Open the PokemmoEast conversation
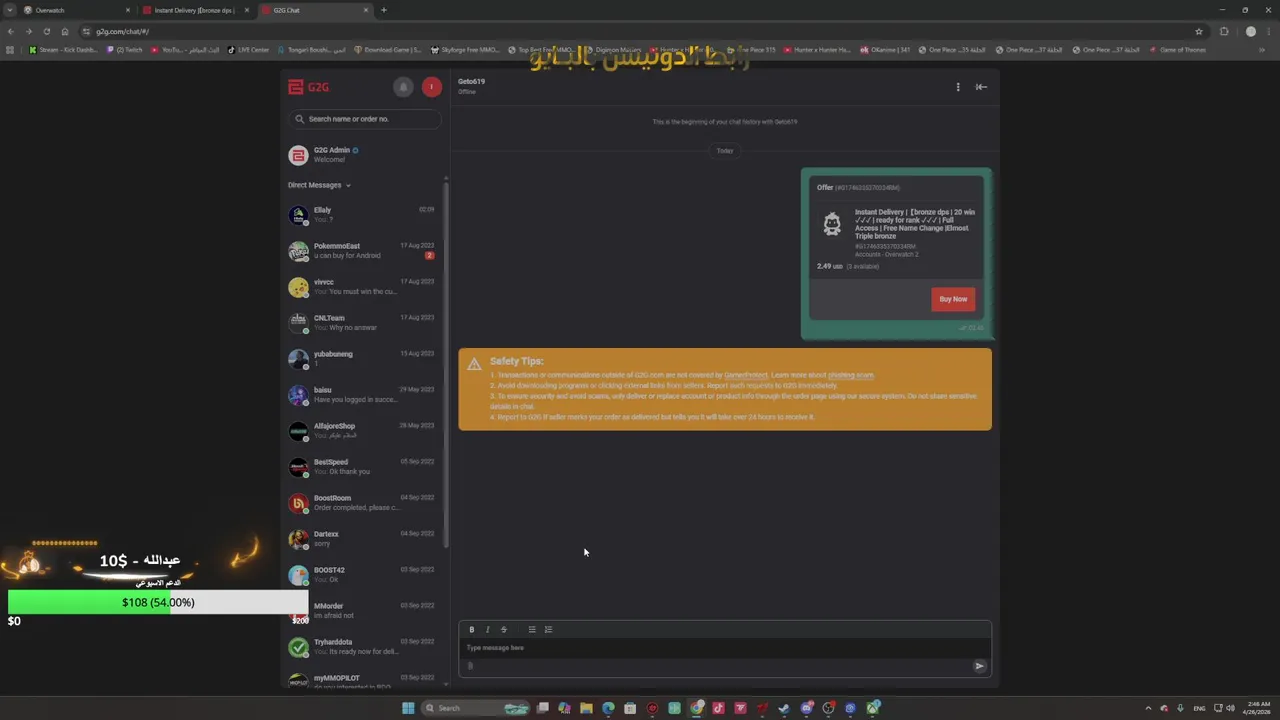 click(365, 251)
